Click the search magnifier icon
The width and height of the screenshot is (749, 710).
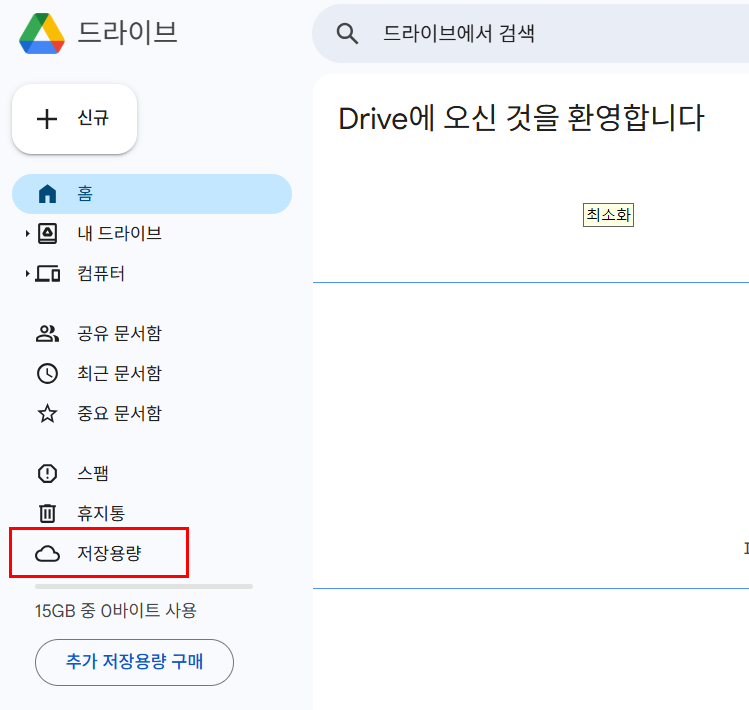(347, 34)
